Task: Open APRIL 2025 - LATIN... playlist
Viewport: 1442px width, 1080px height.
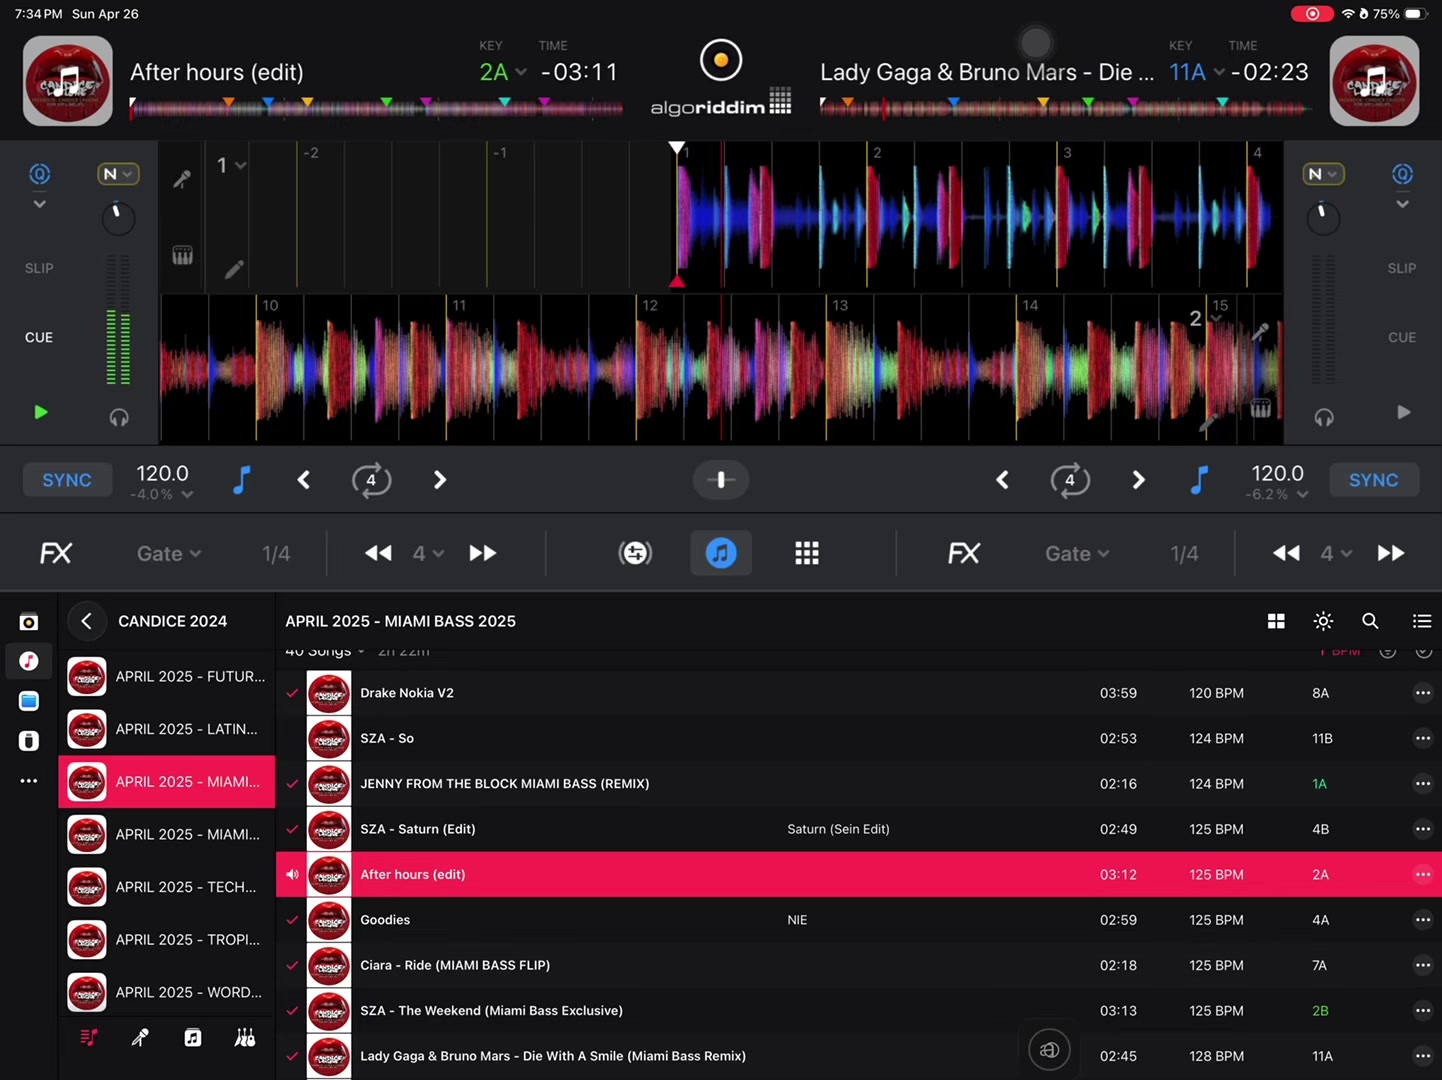Action: point(167,729)
